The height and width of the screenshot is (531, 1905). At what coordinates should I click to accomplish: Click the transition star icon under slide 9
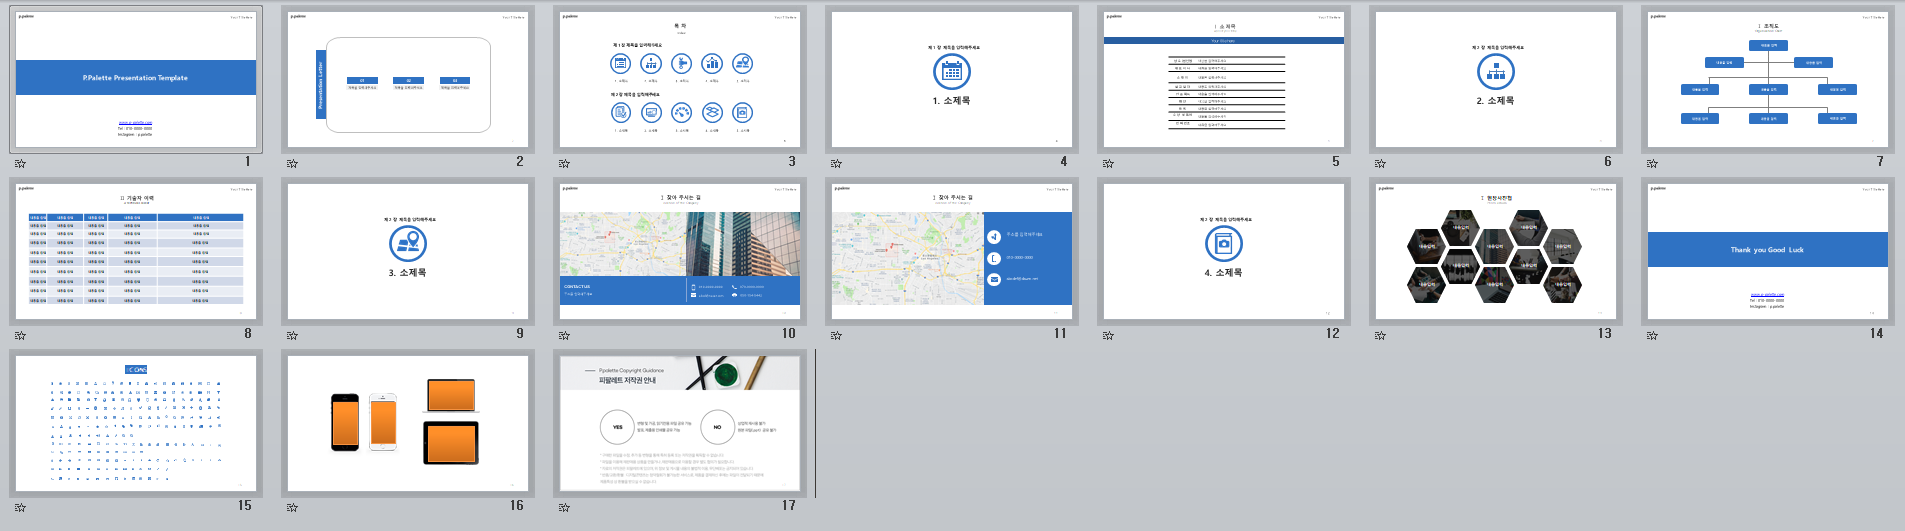(x=292, y=335)
